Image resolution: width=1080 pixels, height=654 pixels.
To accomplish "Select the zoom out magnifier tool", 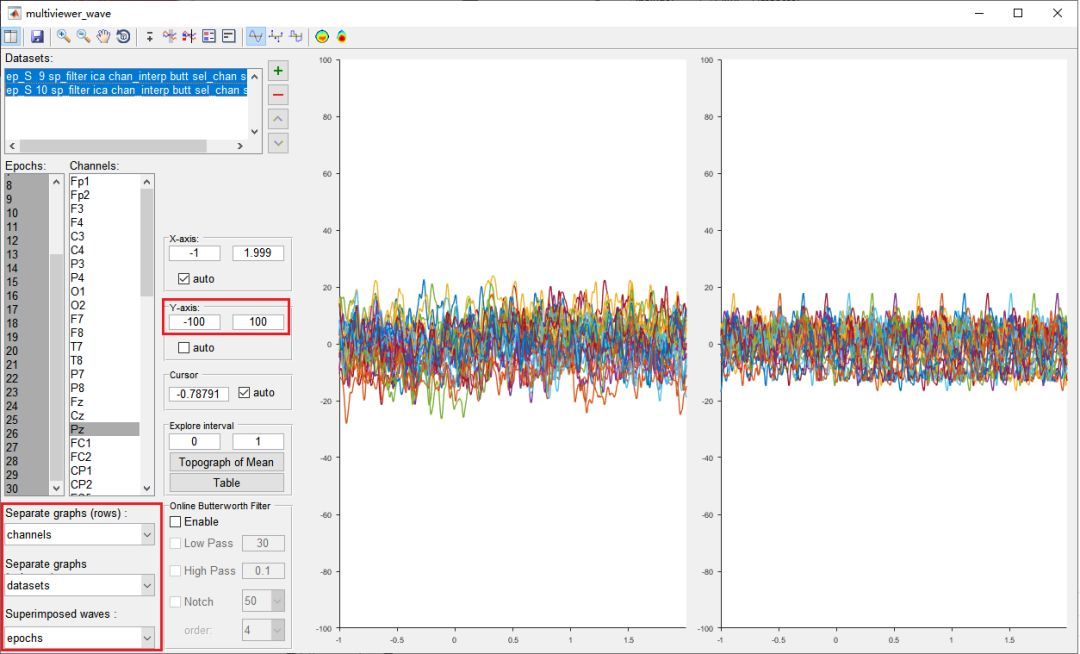I will (x=83, y=36).
